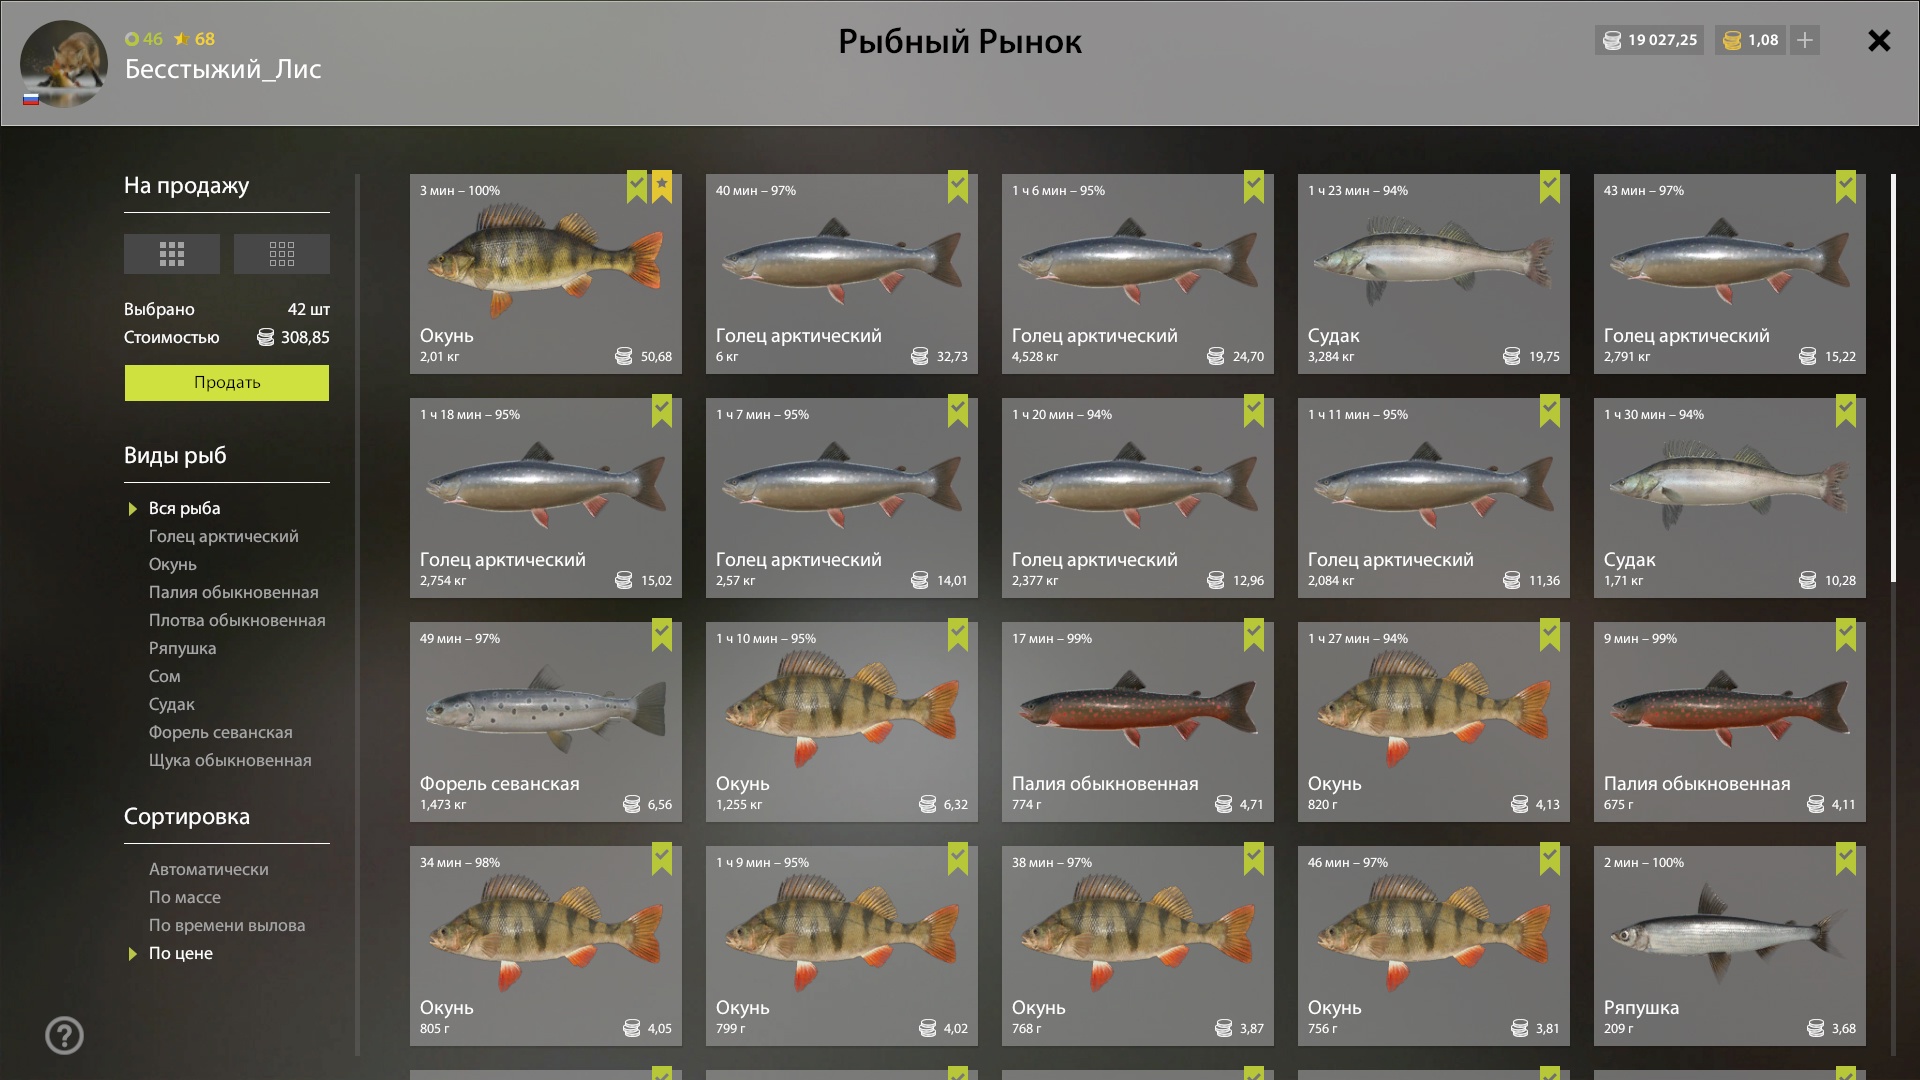Filter fish list by Голец арктический
This screenshot has width=1920, height=1080.
(224, 536)
